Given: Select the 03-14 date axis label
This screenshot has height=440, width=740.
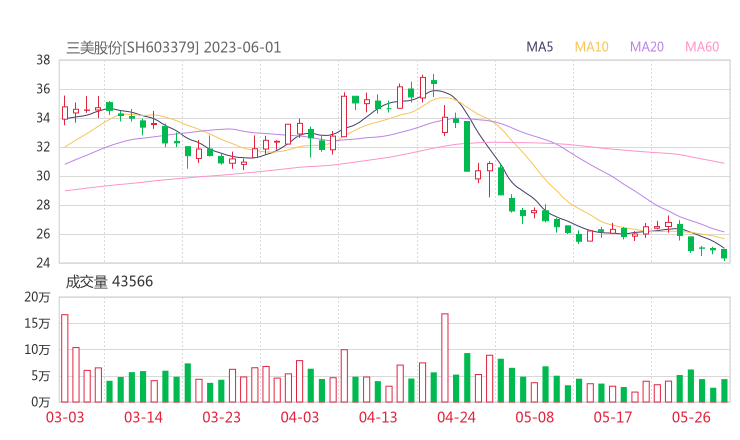Looking at the screenshot, I should click(143, 417).
